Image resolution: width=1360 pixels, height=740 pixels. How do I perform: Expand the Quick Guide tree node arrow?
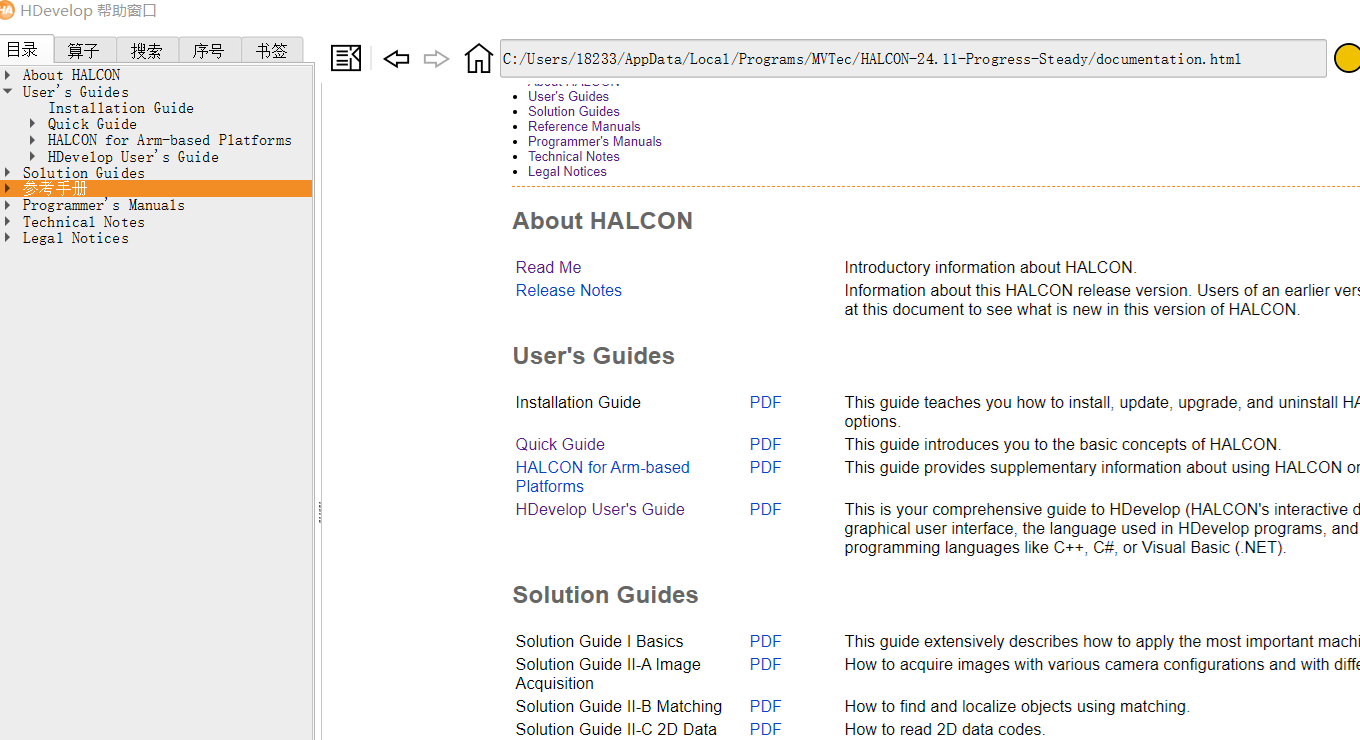click(33, 124)
